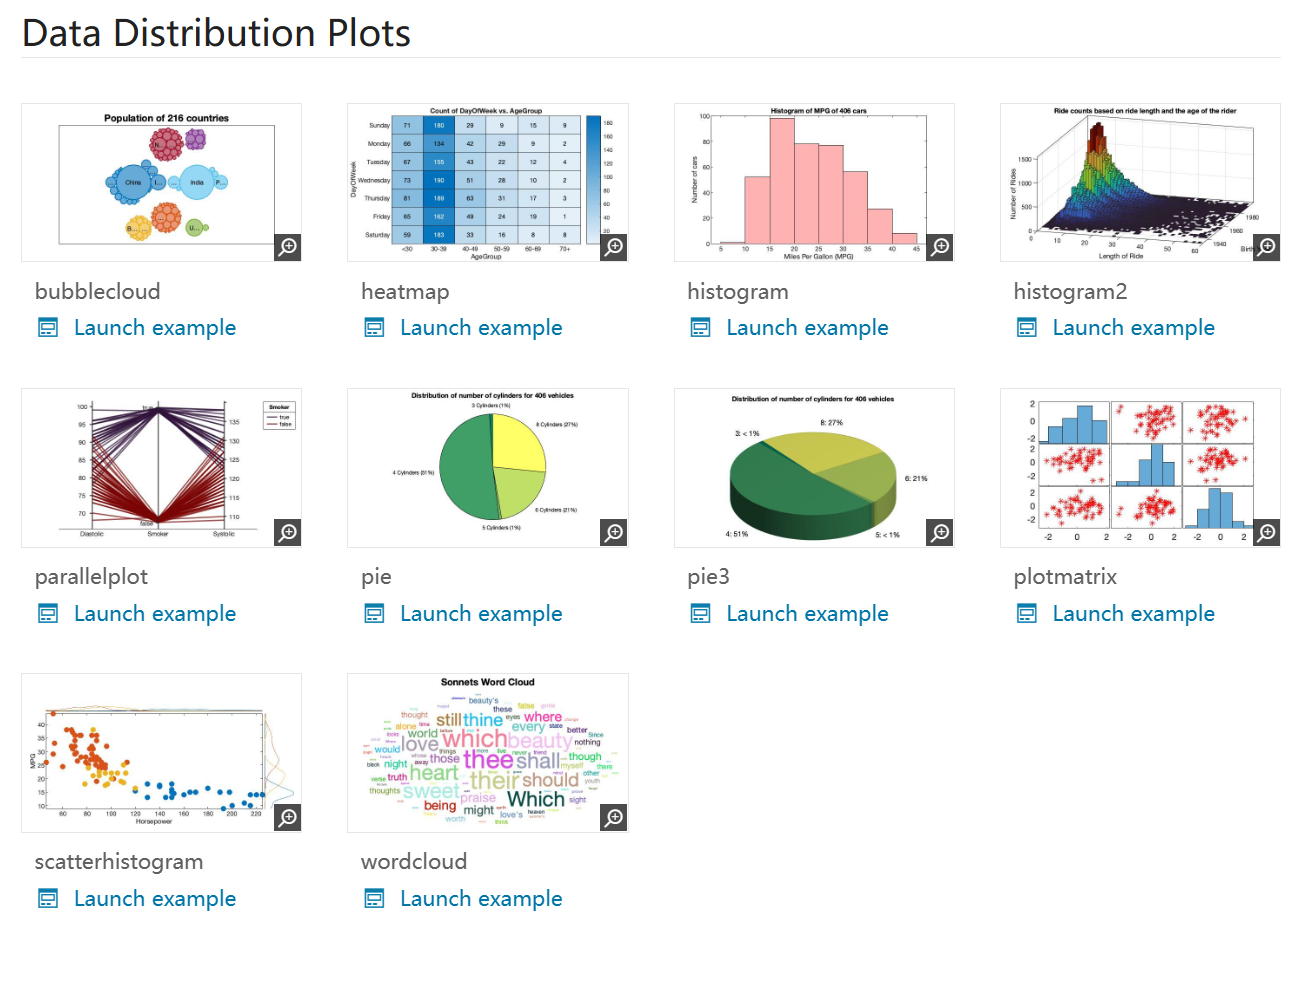Enlarge histogram plot via magnifier icon
Image resolution: width=1300 pixels, height=985 pixels.
(x=940, y=247)
